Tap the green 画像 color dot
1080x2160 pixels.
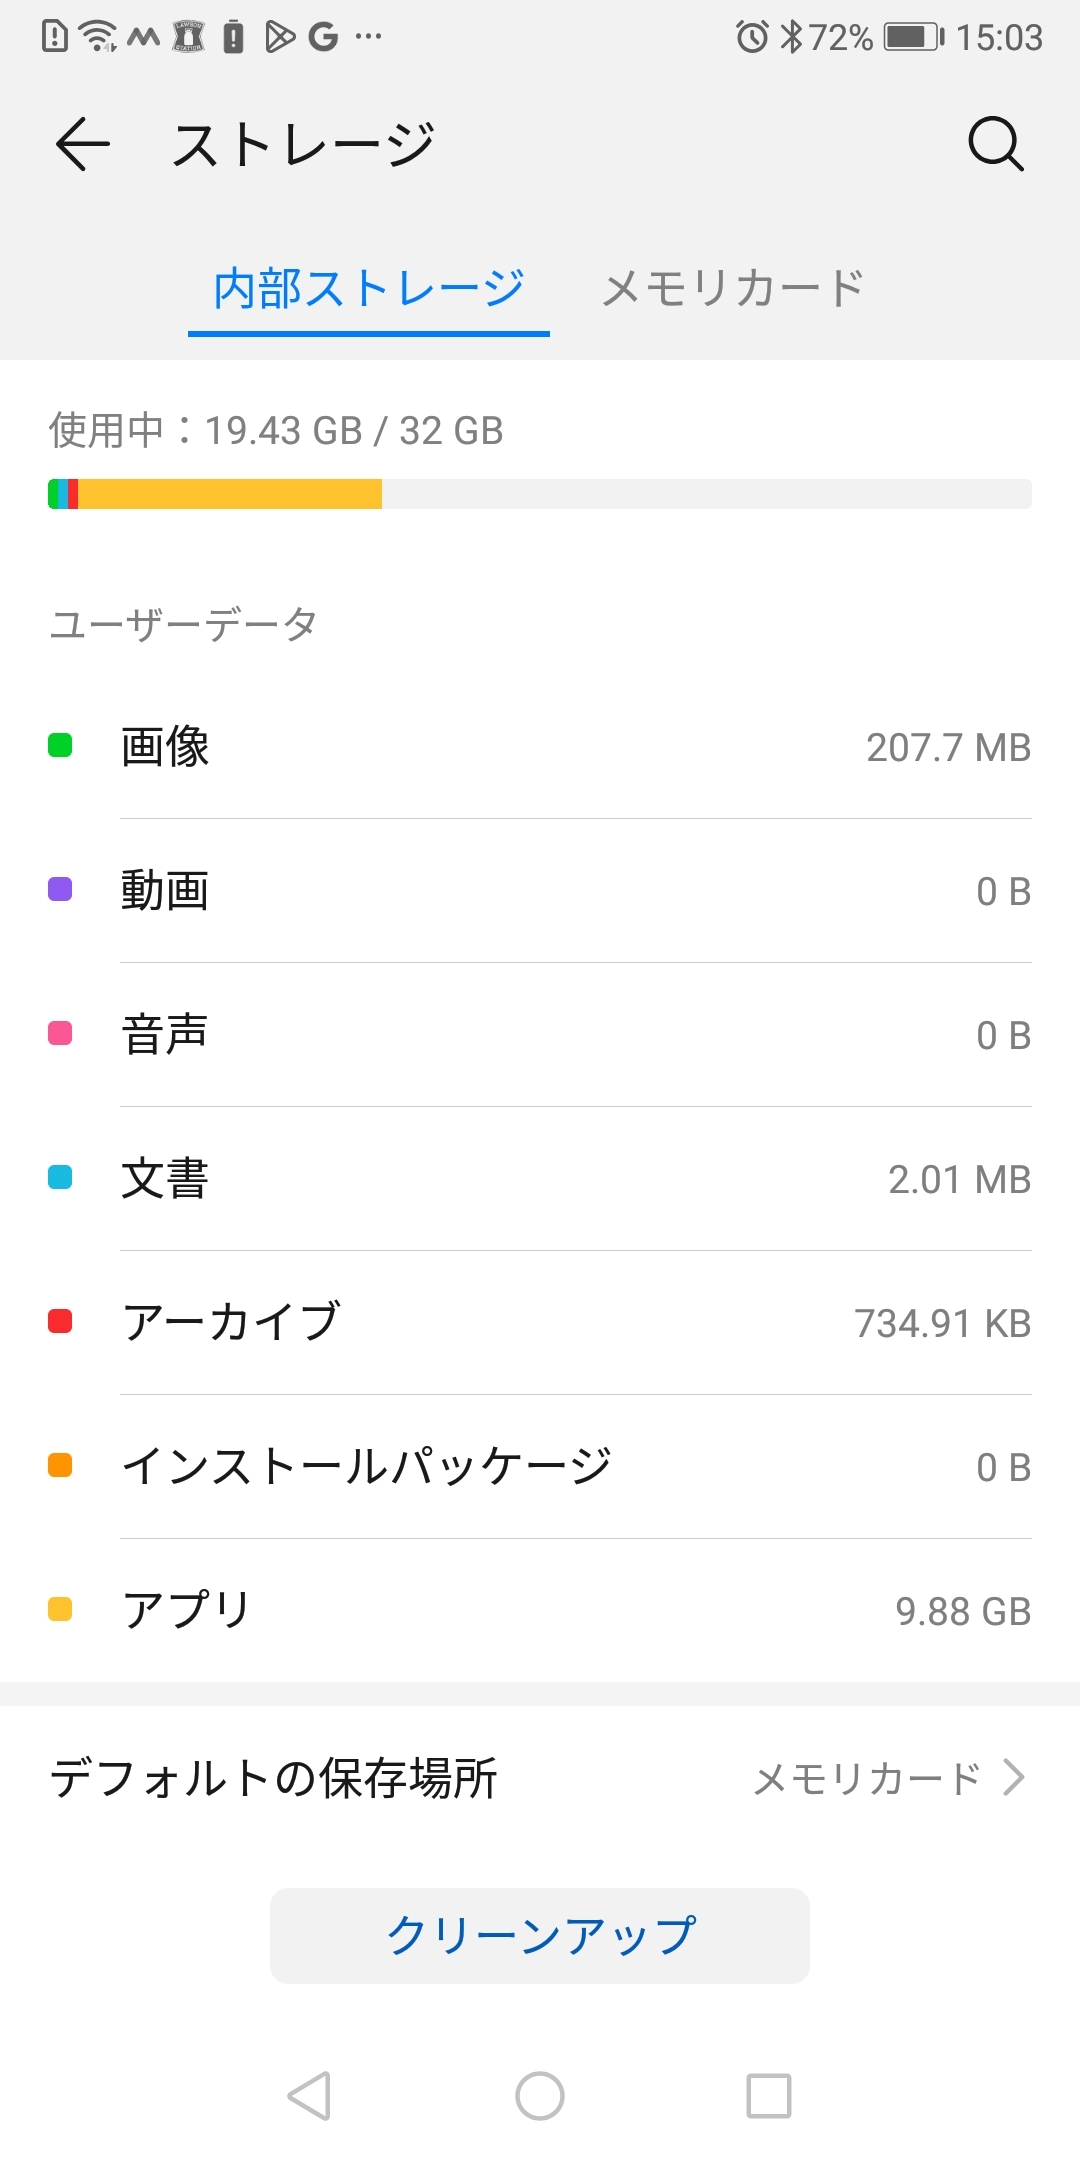click(x=60, y=746)
